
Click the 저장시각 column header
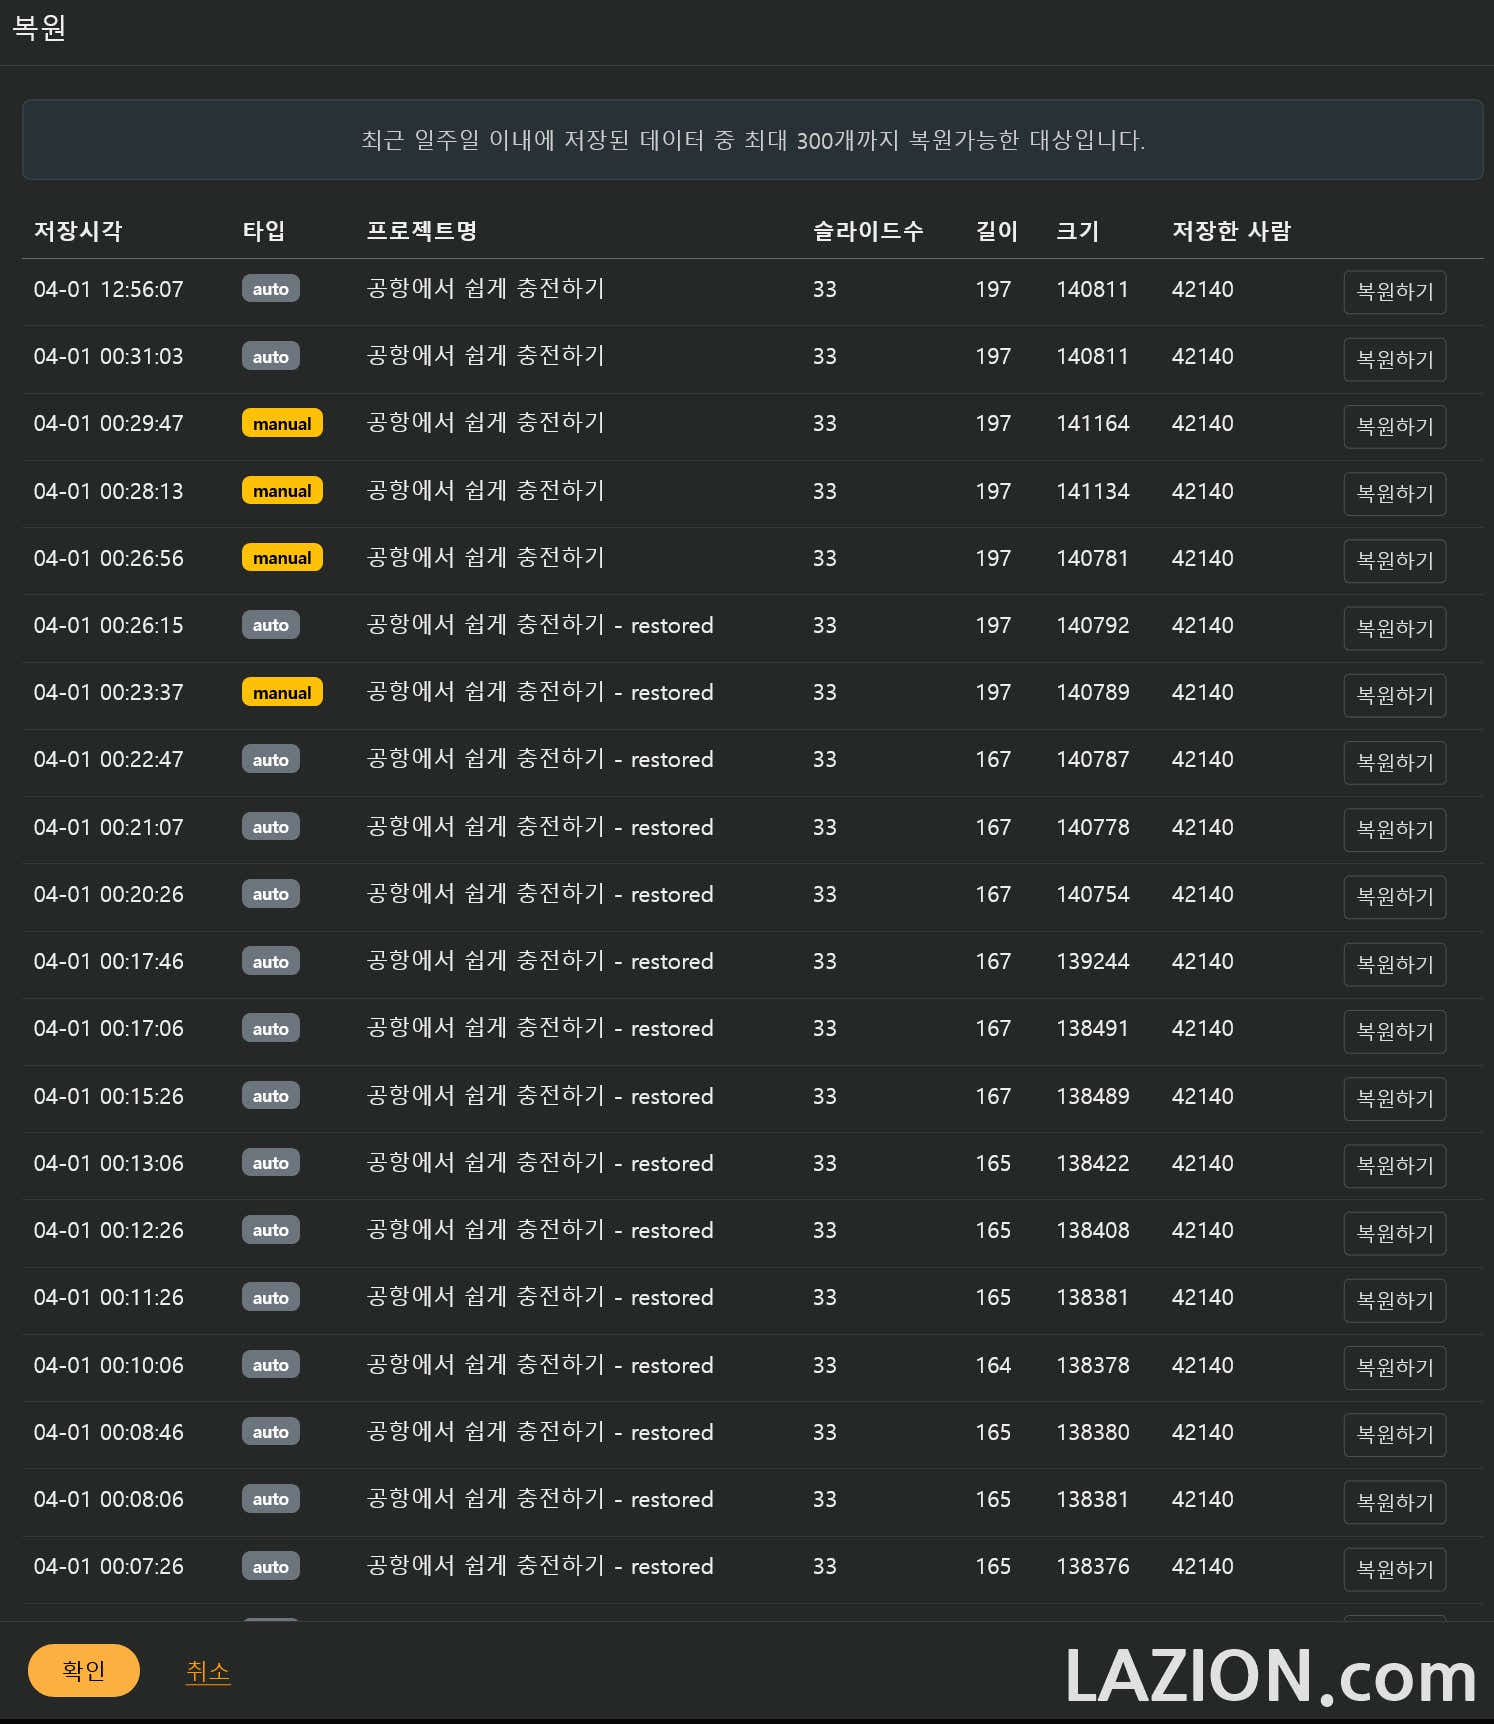pyautogui.click(x=78, y=231)
